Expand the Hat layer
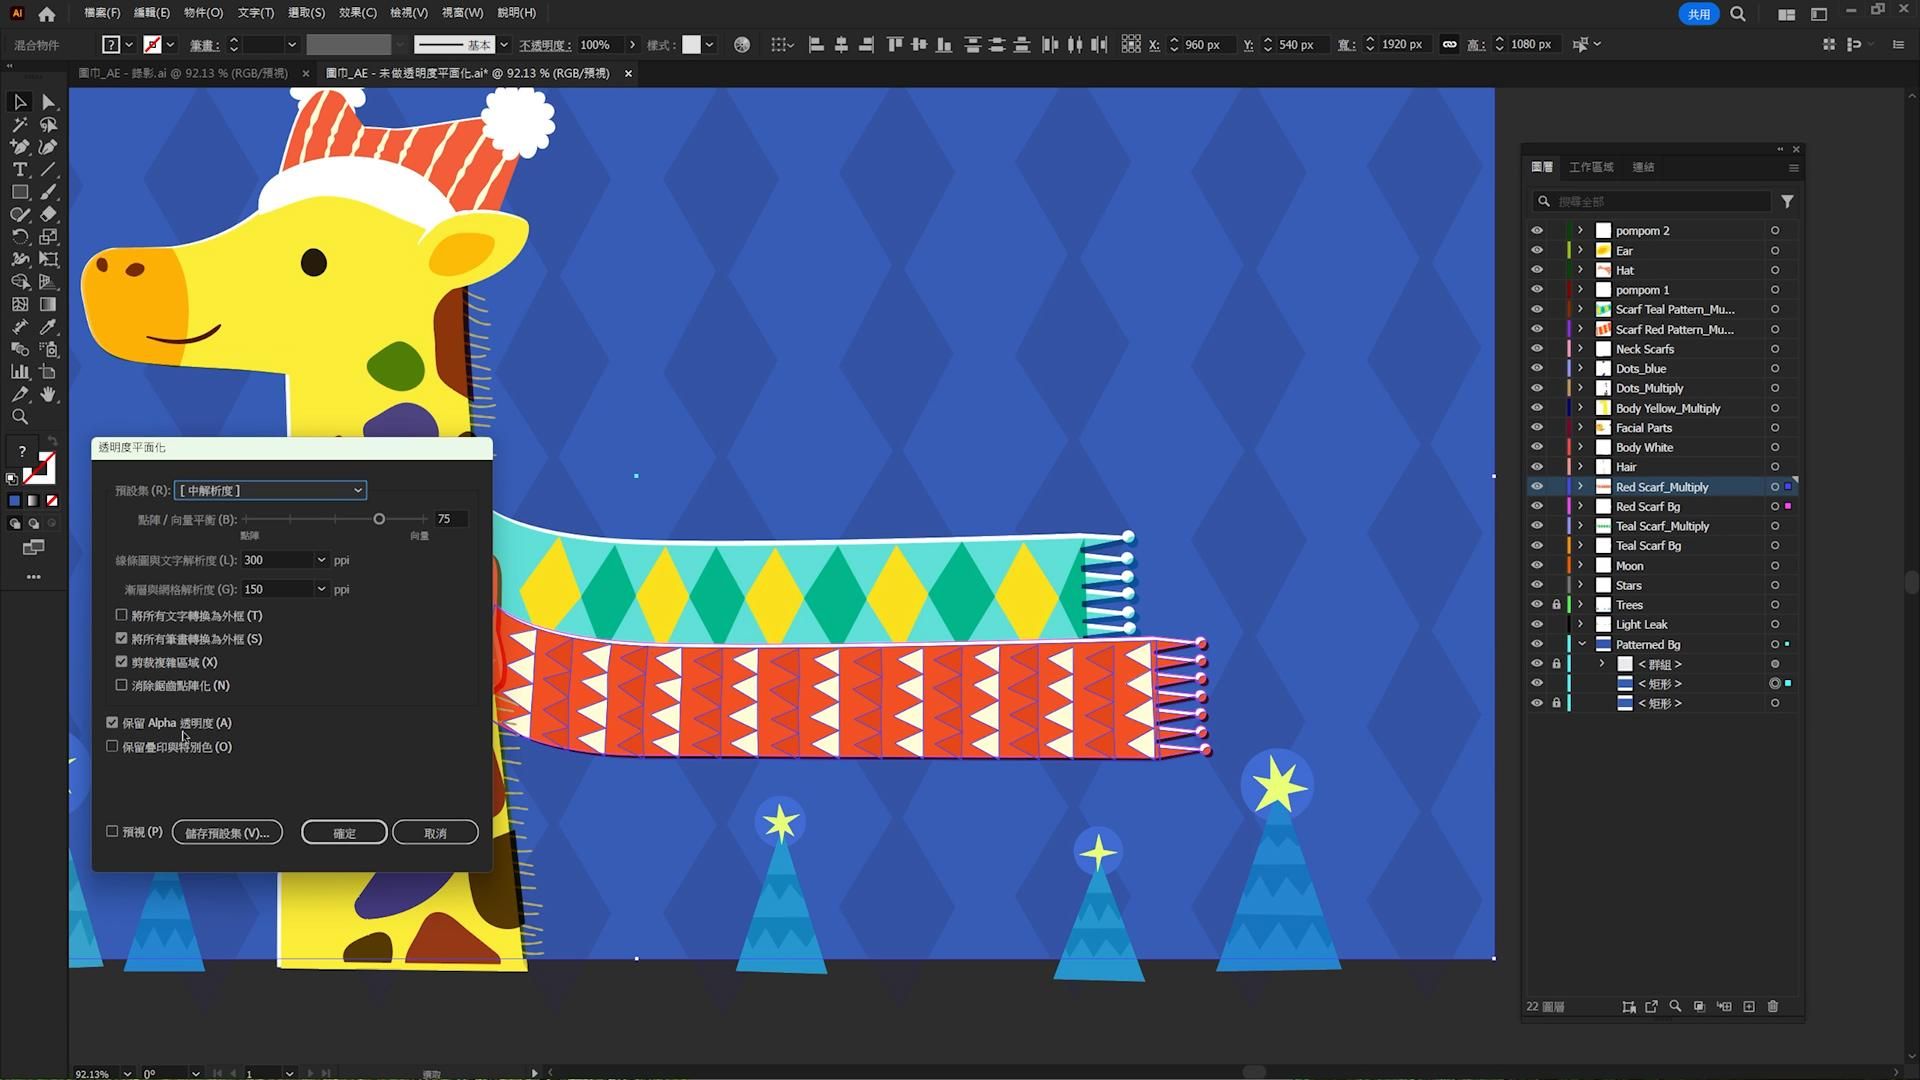This screenshot has width=1920, height=1080. point(1580,270)
